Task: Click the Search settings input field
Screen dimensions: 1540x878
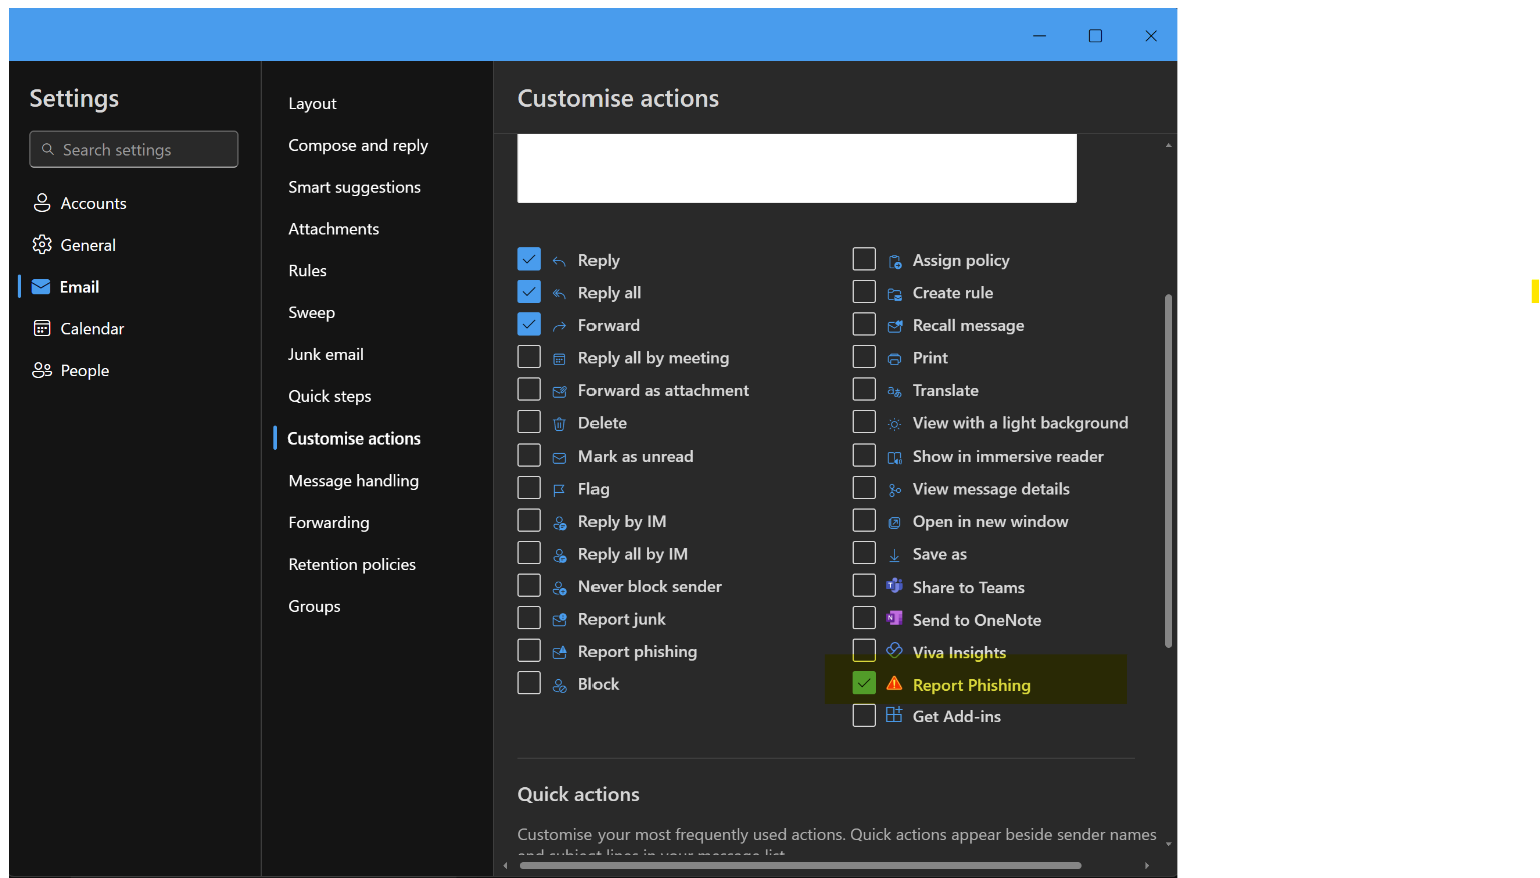Action: pyautogui.click(x=133, y=148)
